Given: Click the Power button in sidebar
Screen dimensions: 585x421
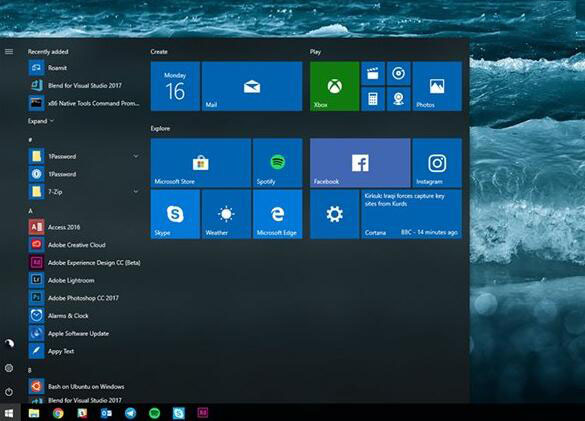Looking at the screenshot, I should (x=9, y=392).
